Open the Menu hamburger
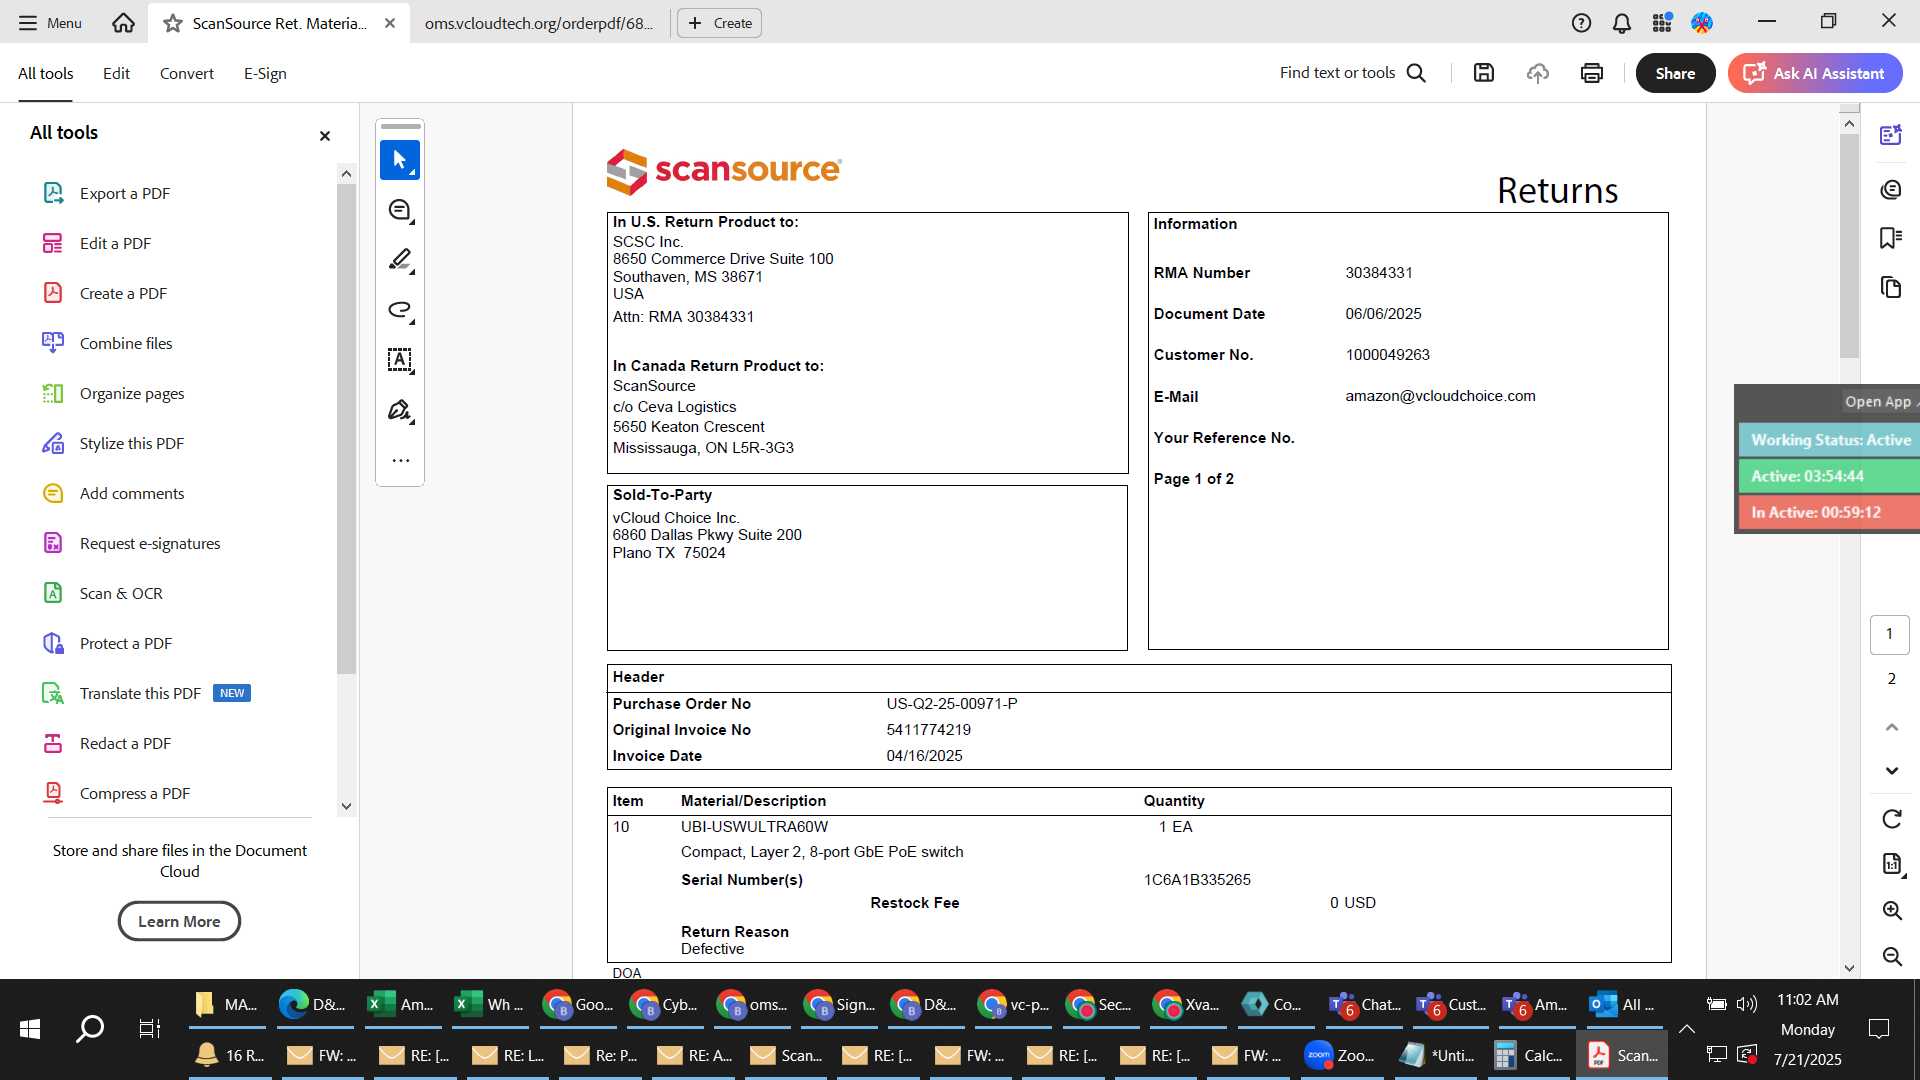Viewport: 1920px width, 1080px height. point(50,23)
